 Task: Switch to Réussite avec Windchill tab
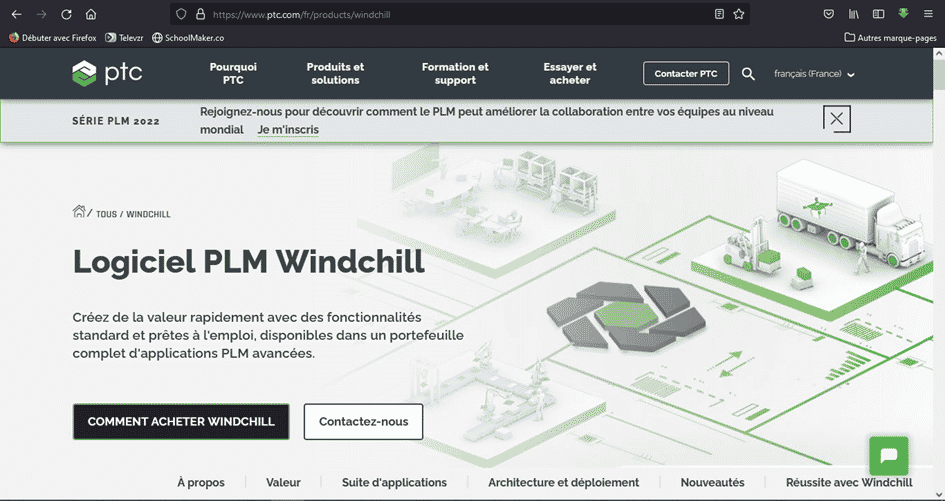(x=849, y=482)
